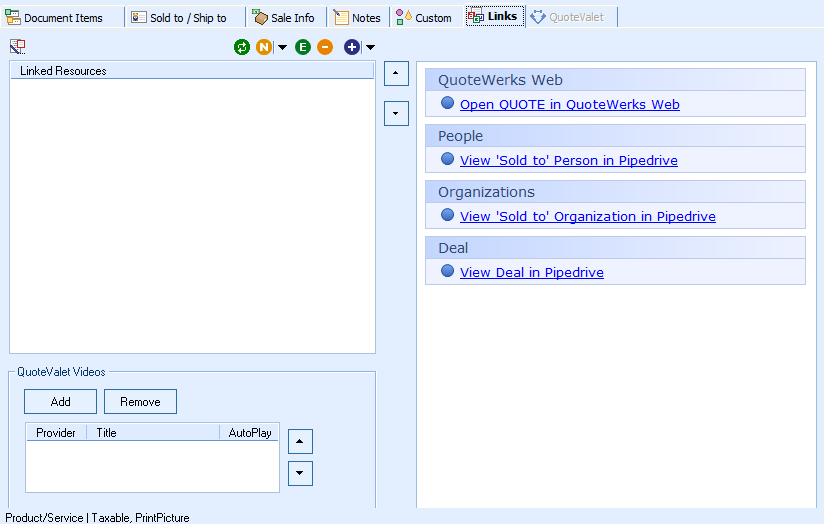
Task: Open the Sale Info tab
Action: coord(287,17)
